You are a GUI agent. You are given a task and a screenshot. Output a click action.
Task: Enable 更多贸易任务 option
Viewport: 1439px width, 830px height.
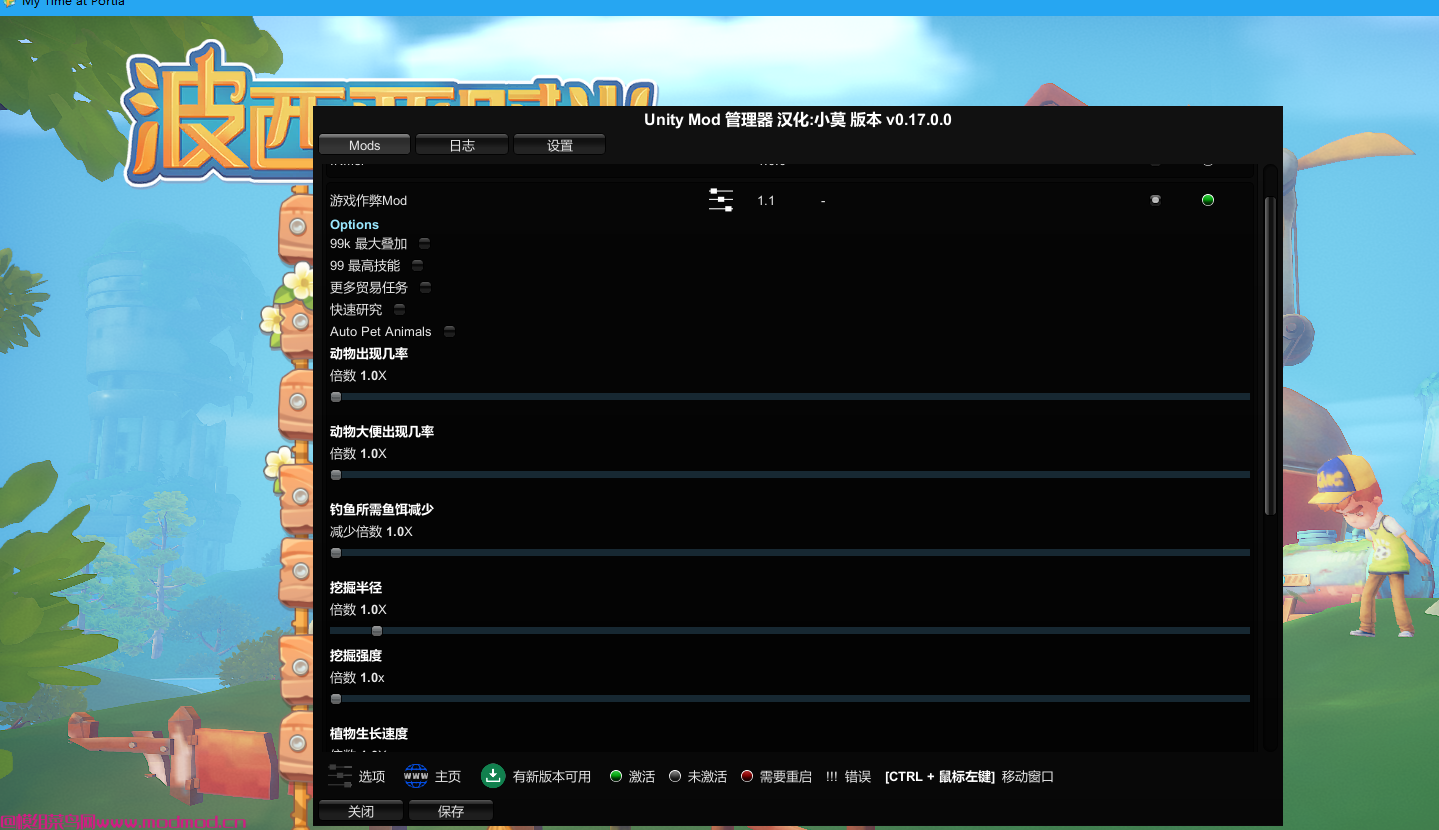point(424,287)
